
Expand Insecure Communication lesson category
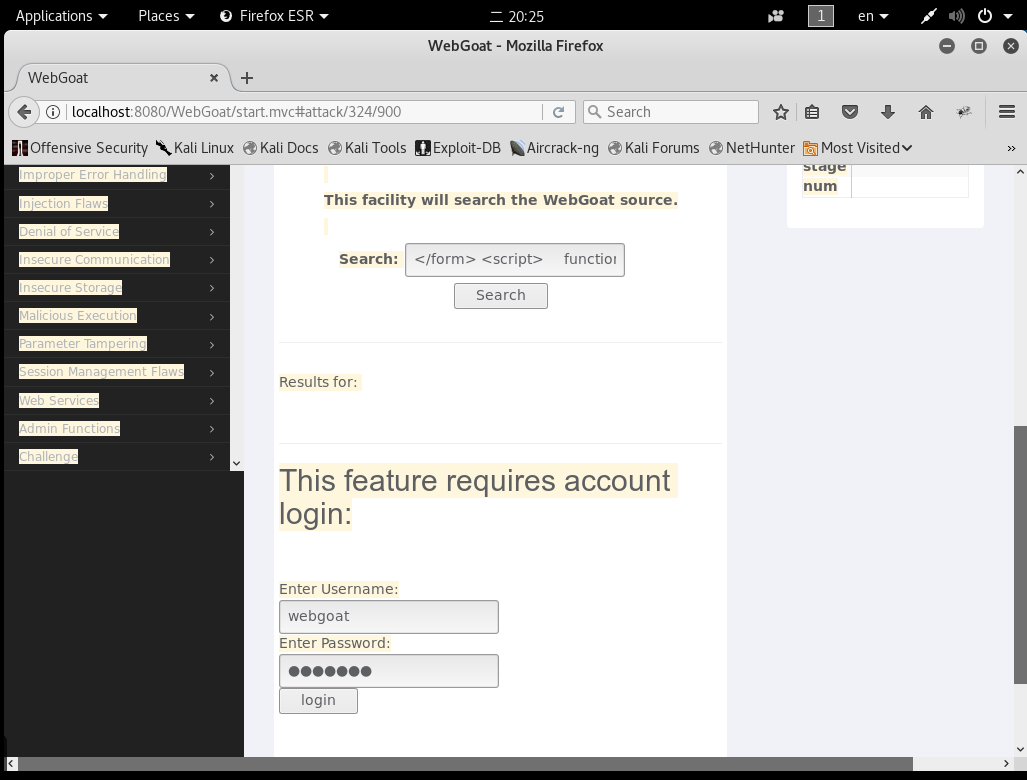point(117,260)
